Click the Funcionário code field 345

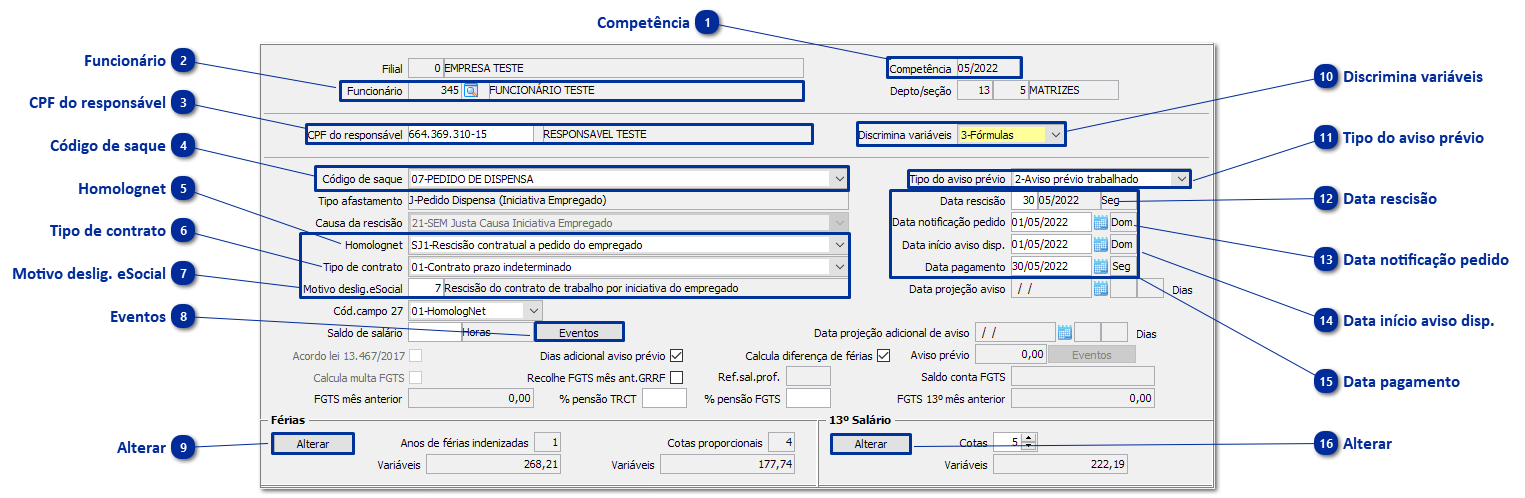click(x=435, y=90)
